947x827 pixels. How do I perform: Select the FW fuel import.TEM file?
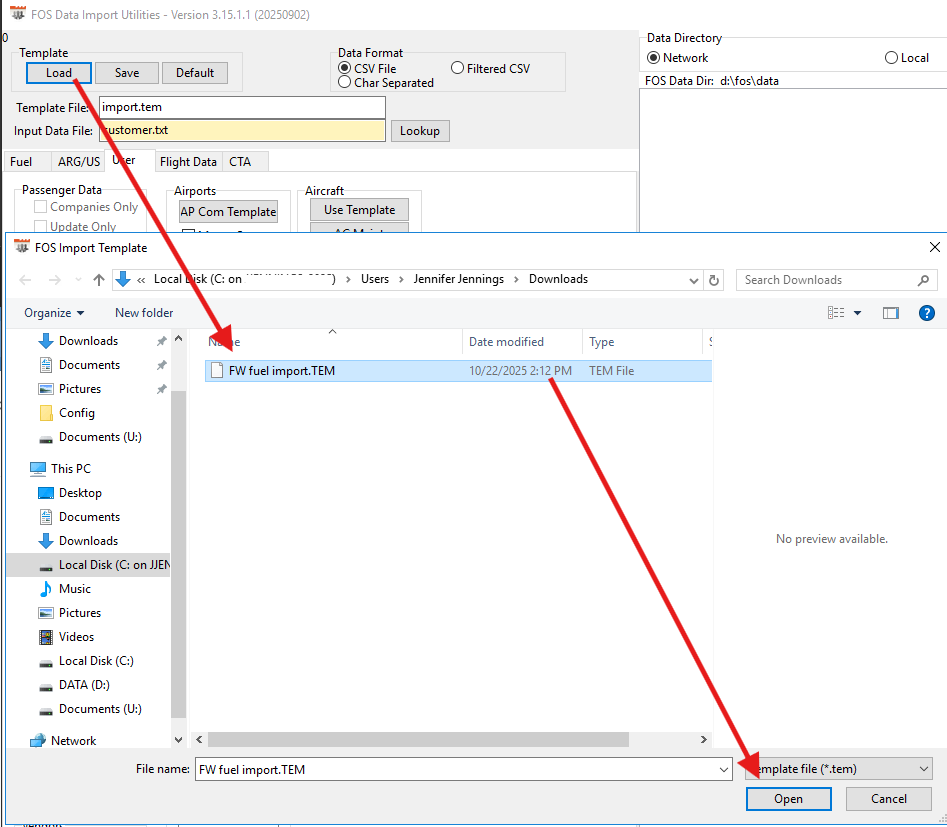[281, 371]
